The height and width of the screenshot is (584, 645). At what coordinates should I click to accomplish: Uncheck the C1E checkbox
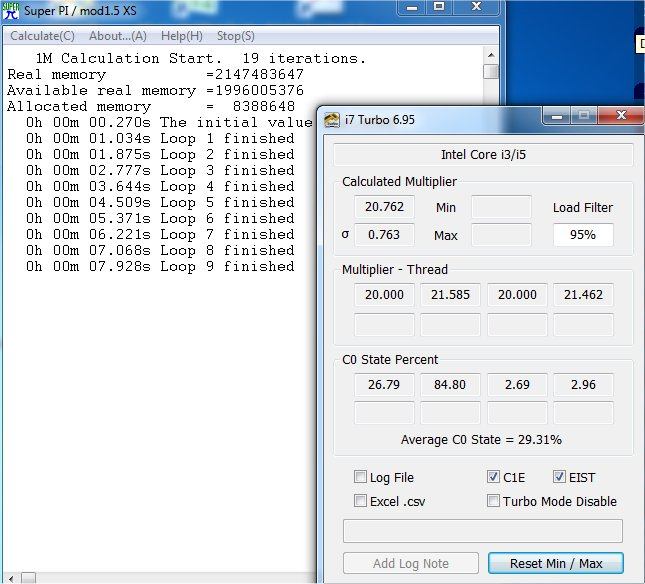pos(493,477)
